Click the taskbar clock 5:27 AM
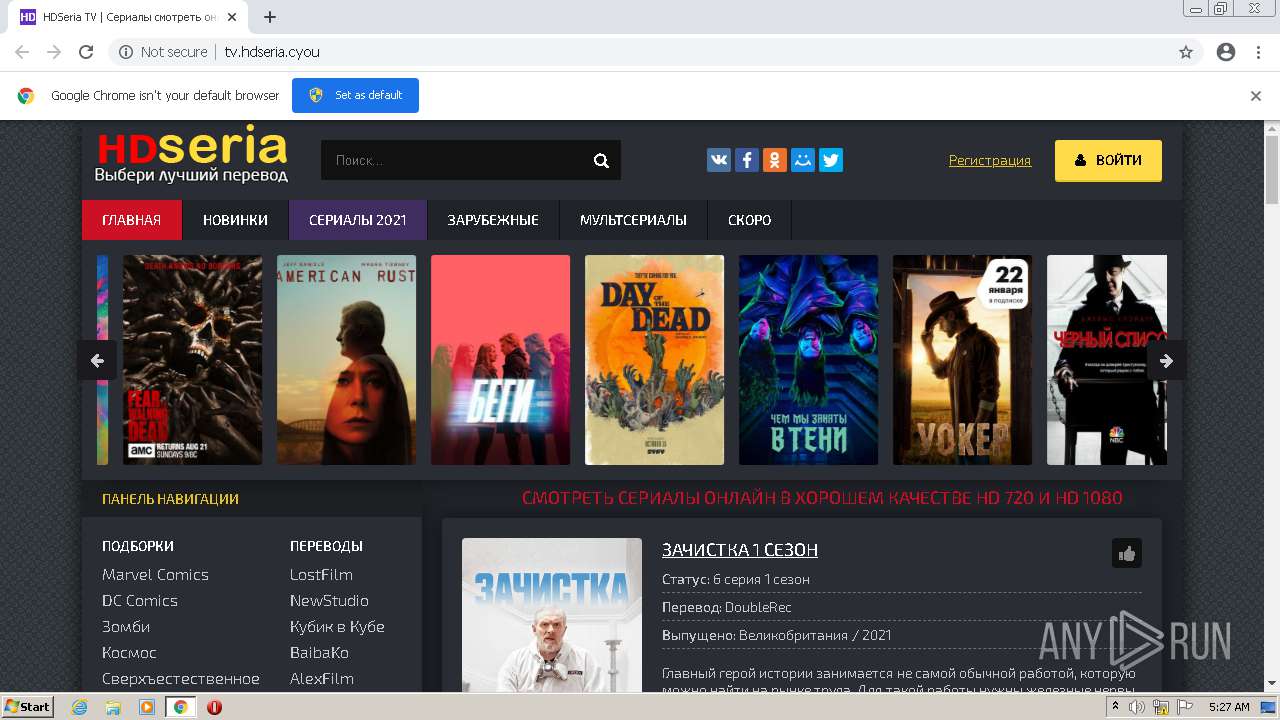The height and width of the screenshot is (720, 1280). [x=1229, y=707]
